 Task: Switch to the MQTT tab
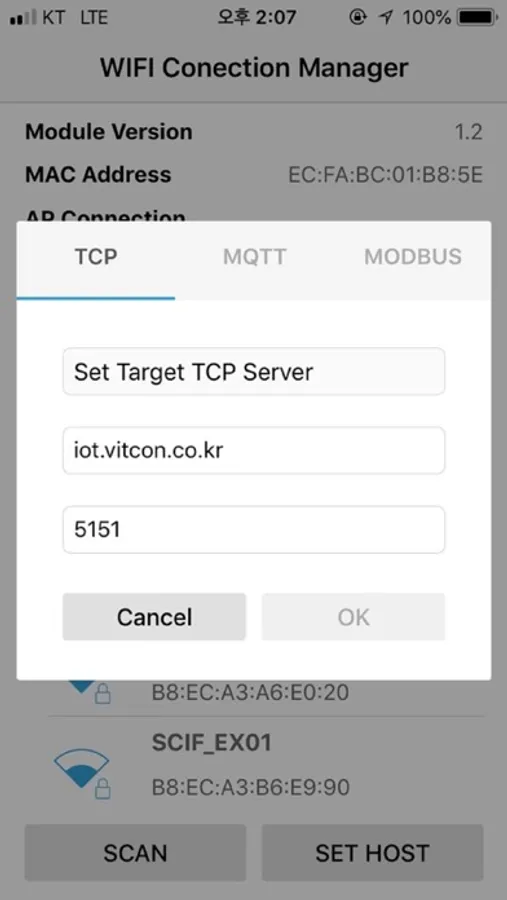tap(254, 257)
